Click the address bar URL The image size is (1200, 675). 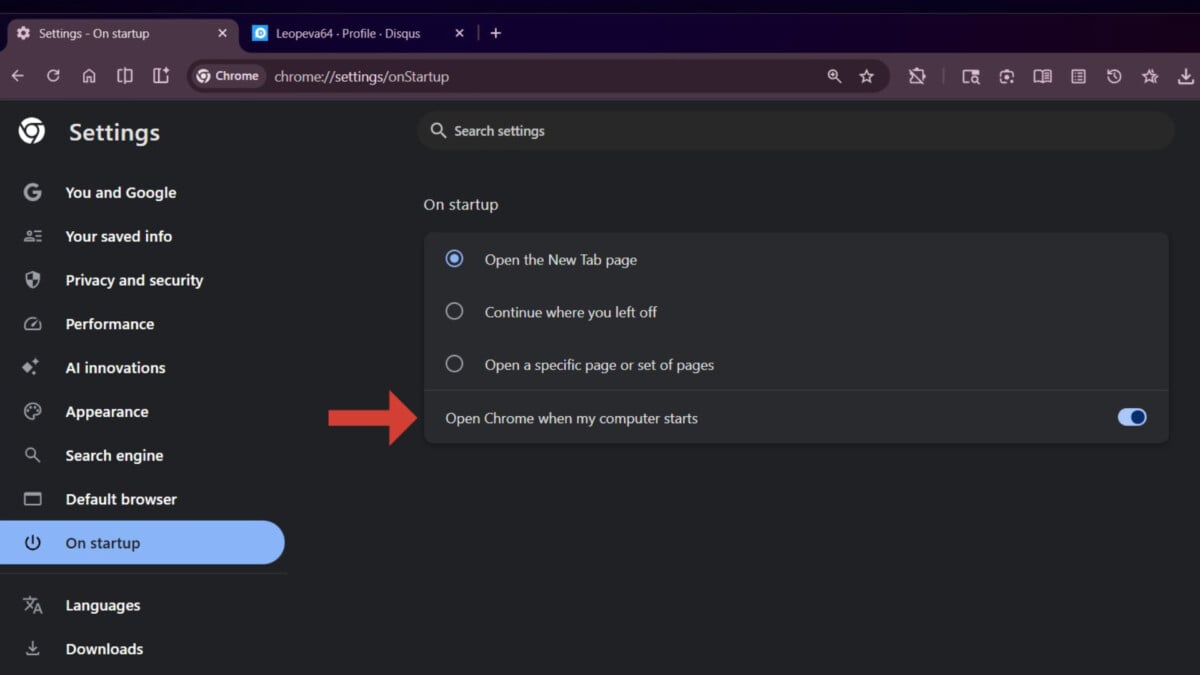362,76
